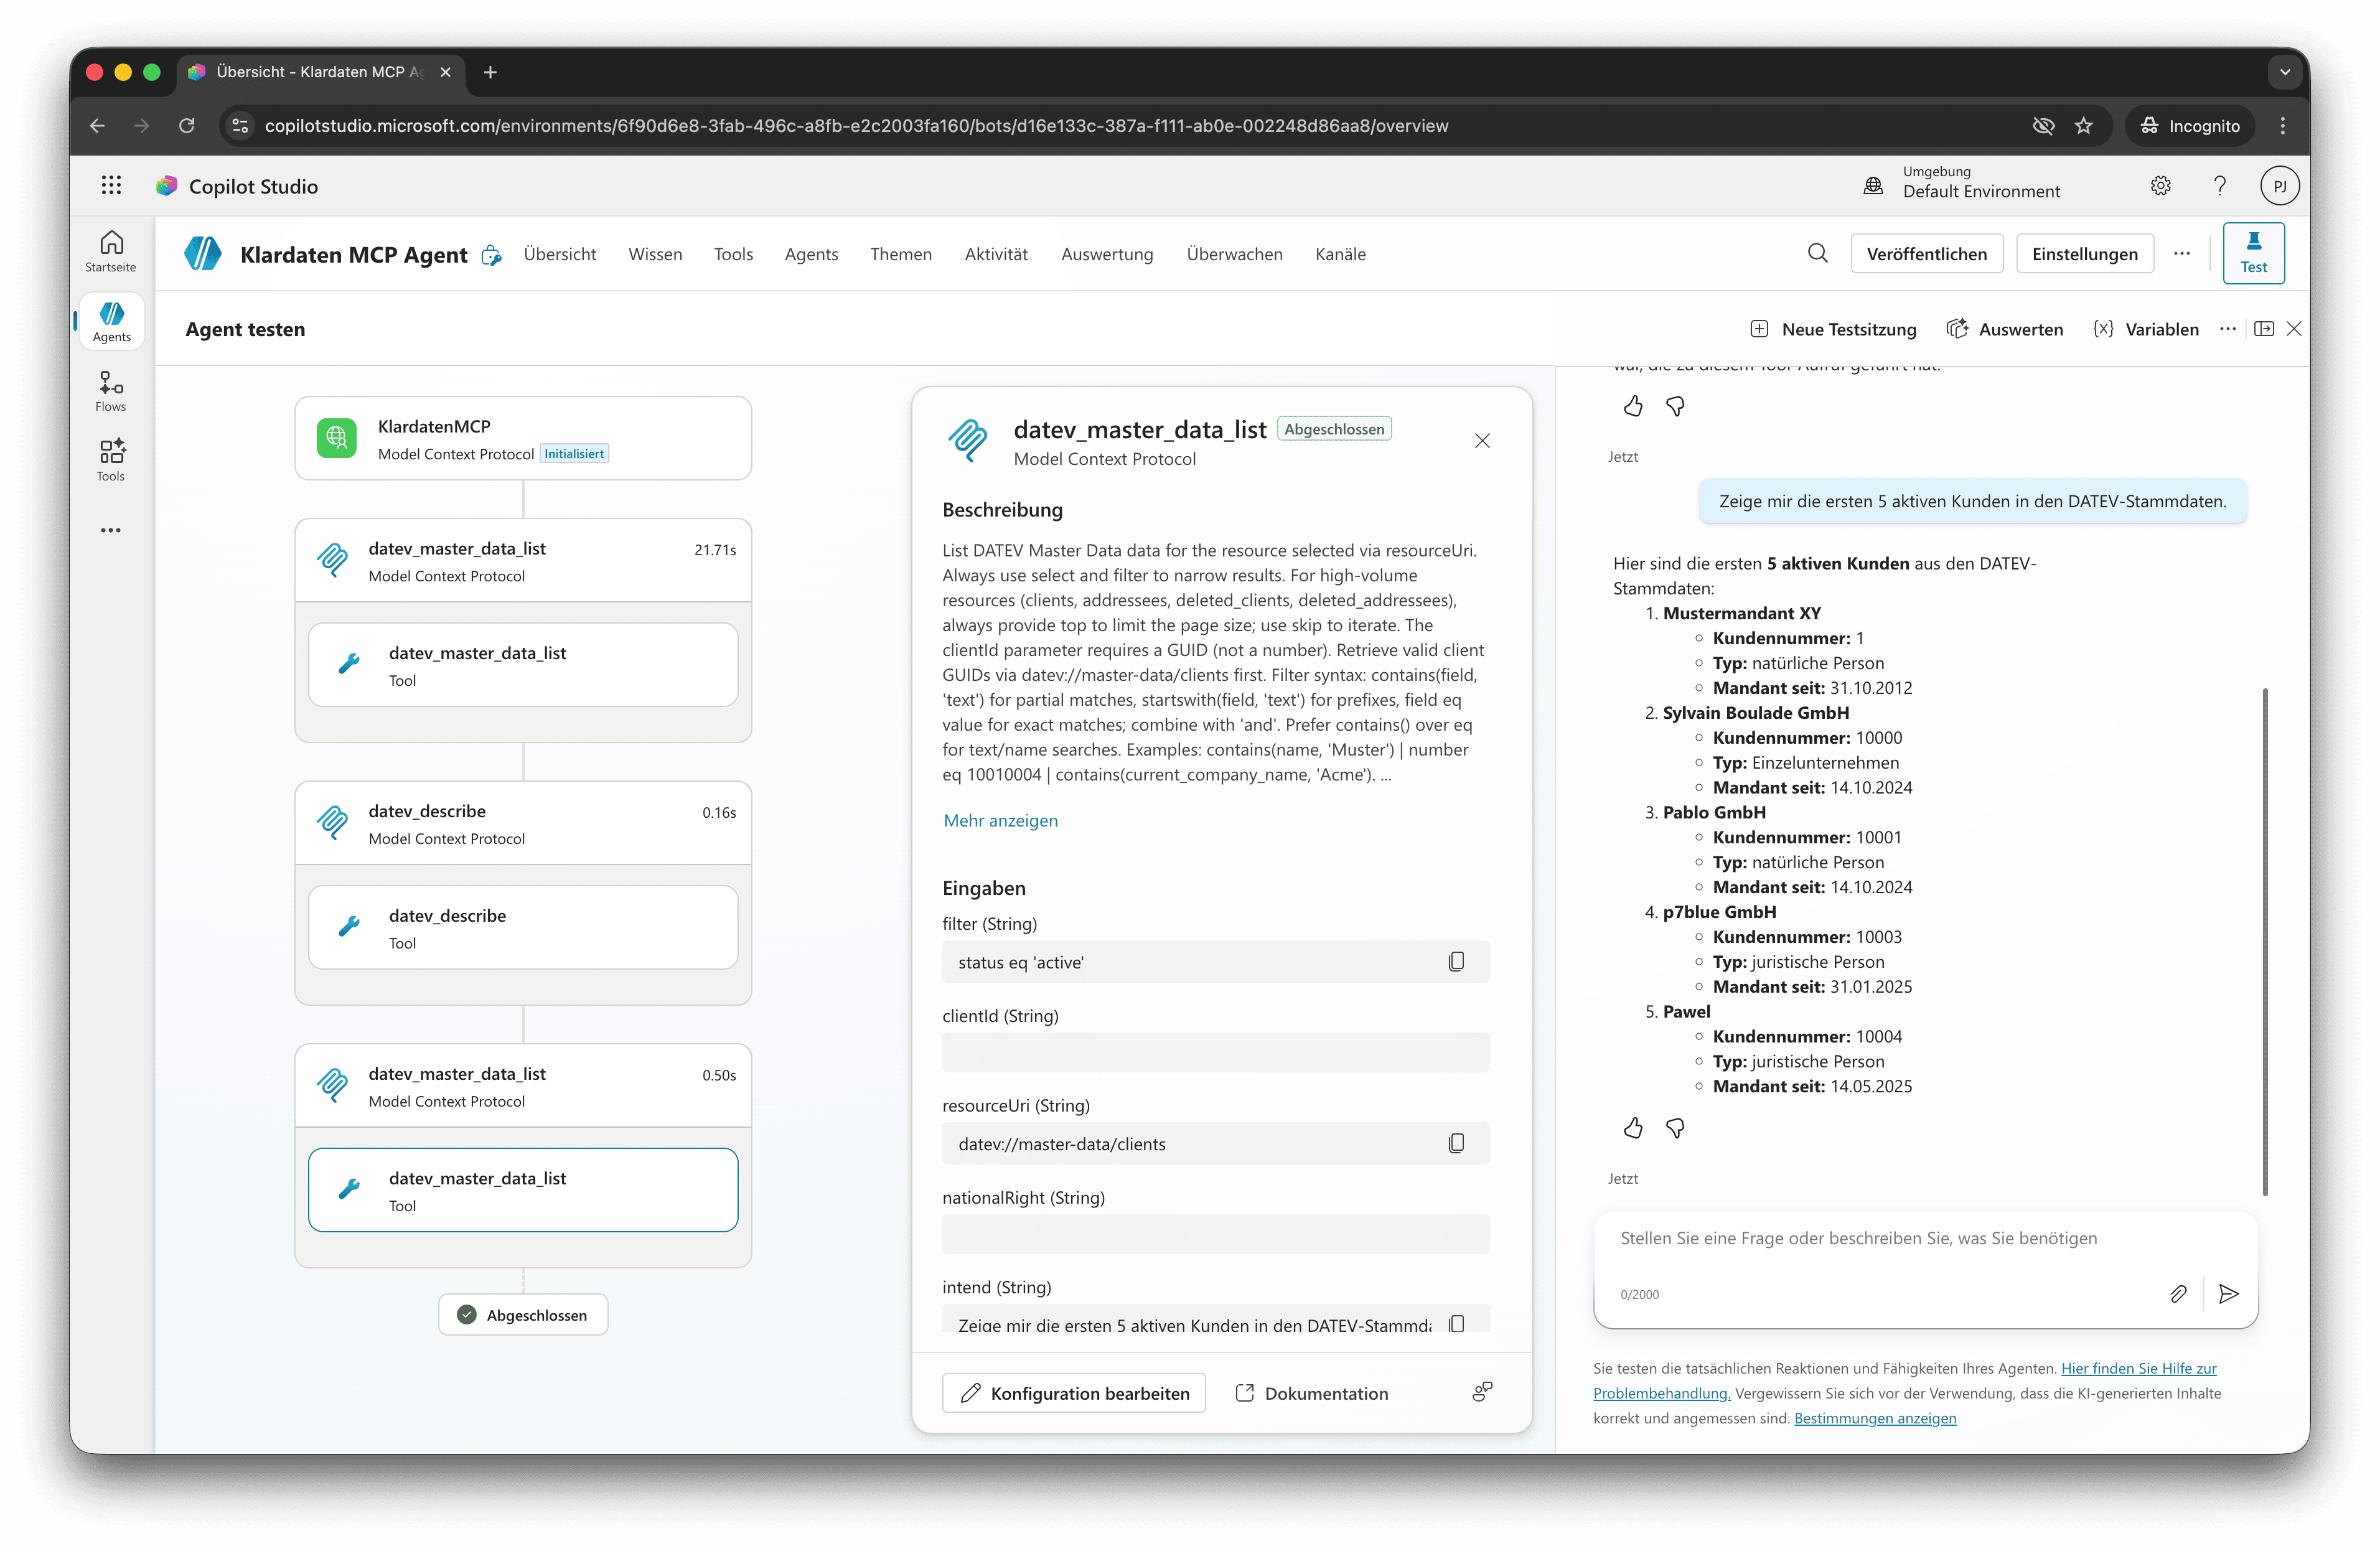The height and width of the screenshot is (1546, 2380).
Task: Click the clientId input field
Action: [x=1215, y=1052]
